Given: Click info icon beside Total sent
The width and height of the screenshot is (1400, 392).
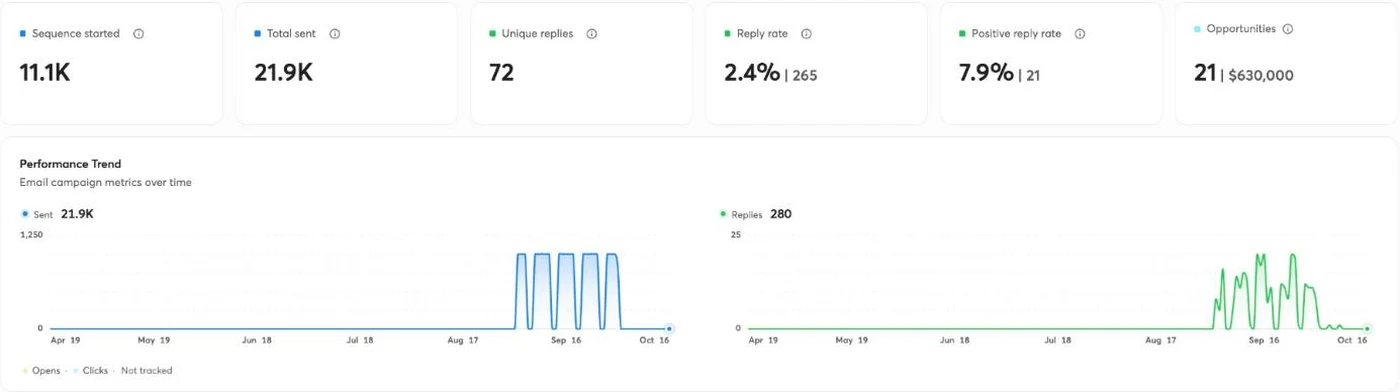Looking at the screenshot, I should [x=334, y=34].
